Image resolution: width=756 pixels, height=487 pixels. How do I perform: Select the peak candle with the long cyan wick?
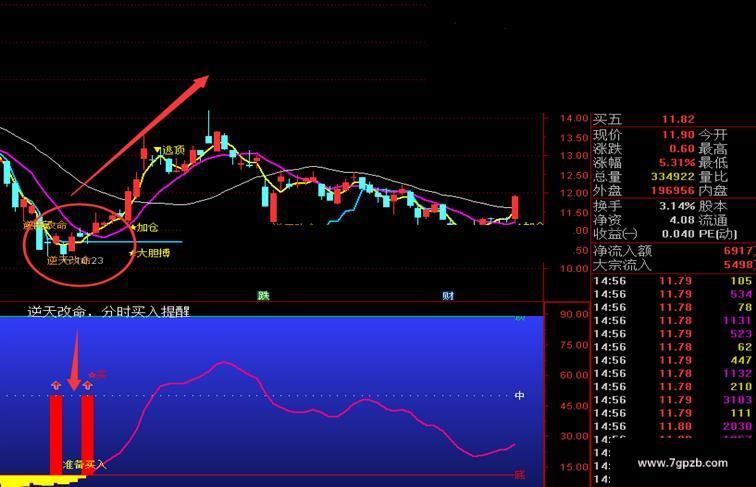[209, 128]
